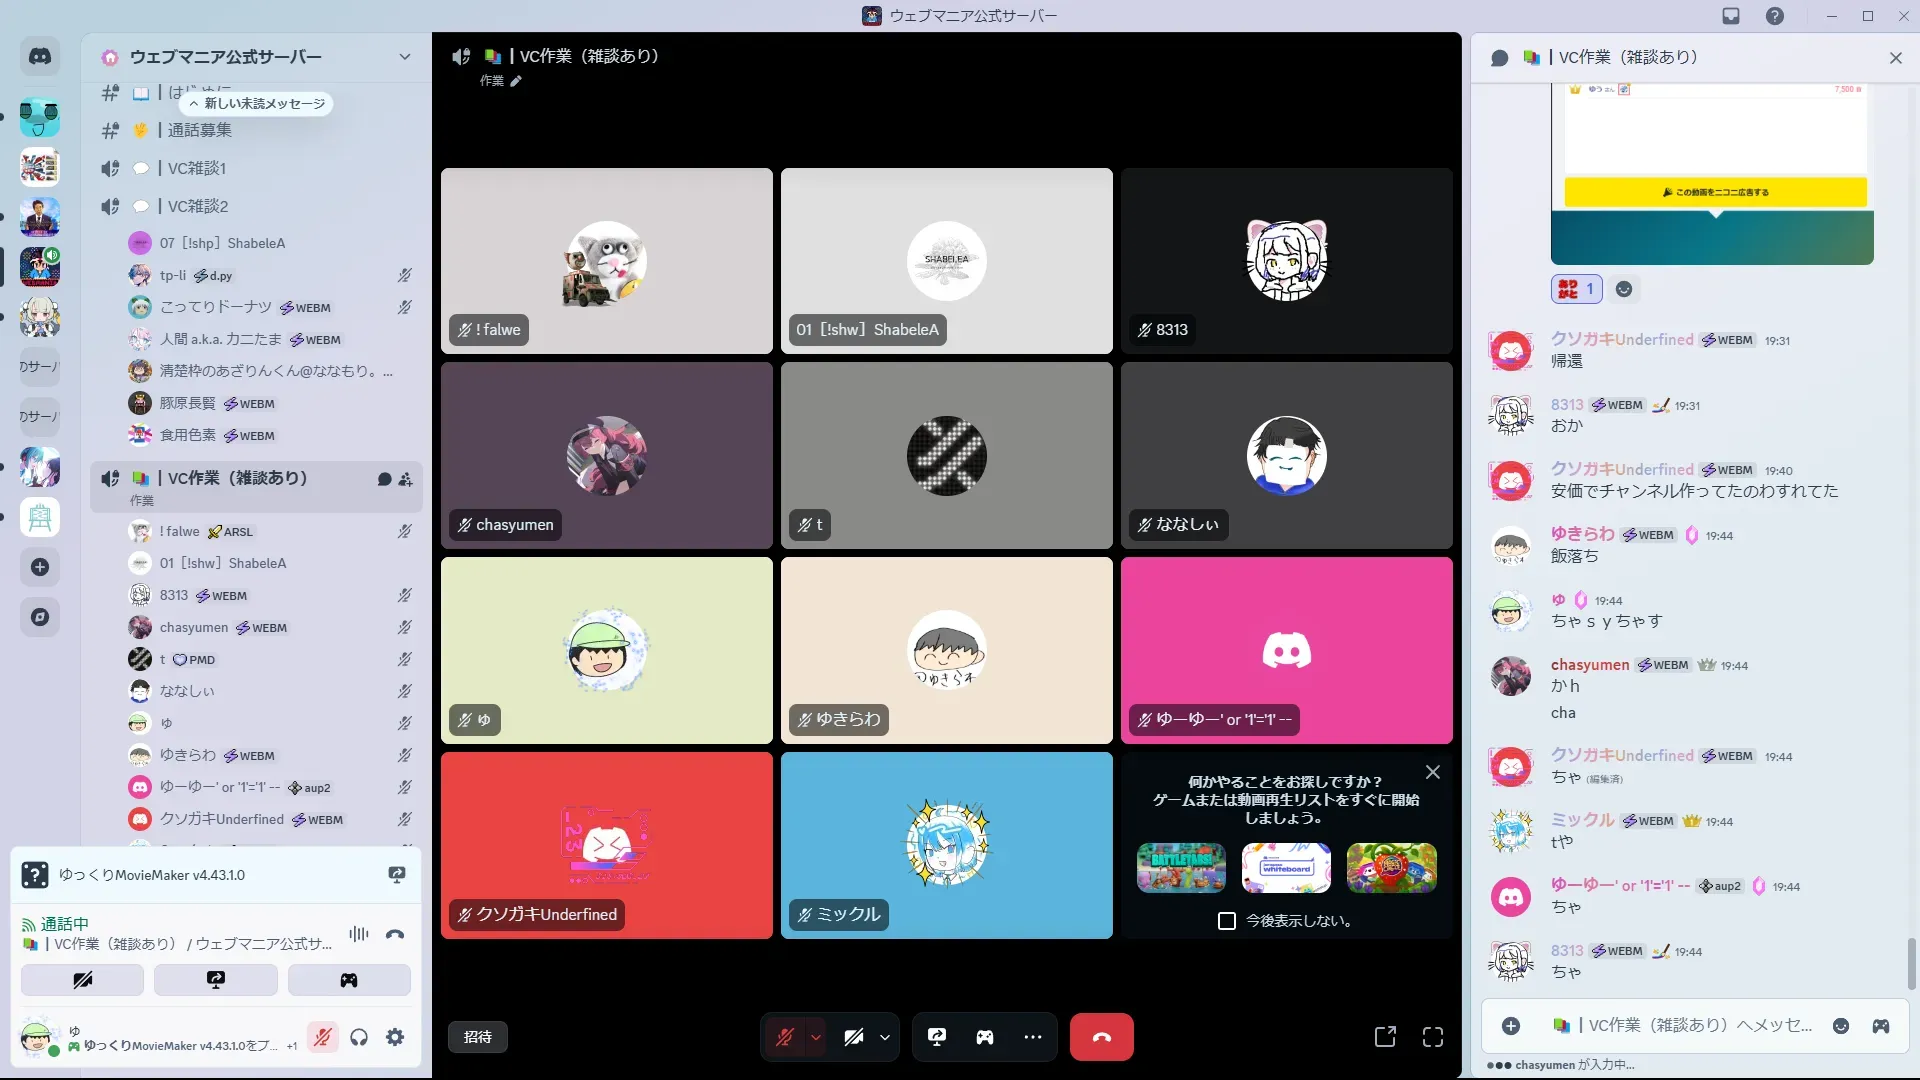Open the activities controller icon in the call bar
The height and width of the screenshot is (1080, 1920).
point(985,1037)
